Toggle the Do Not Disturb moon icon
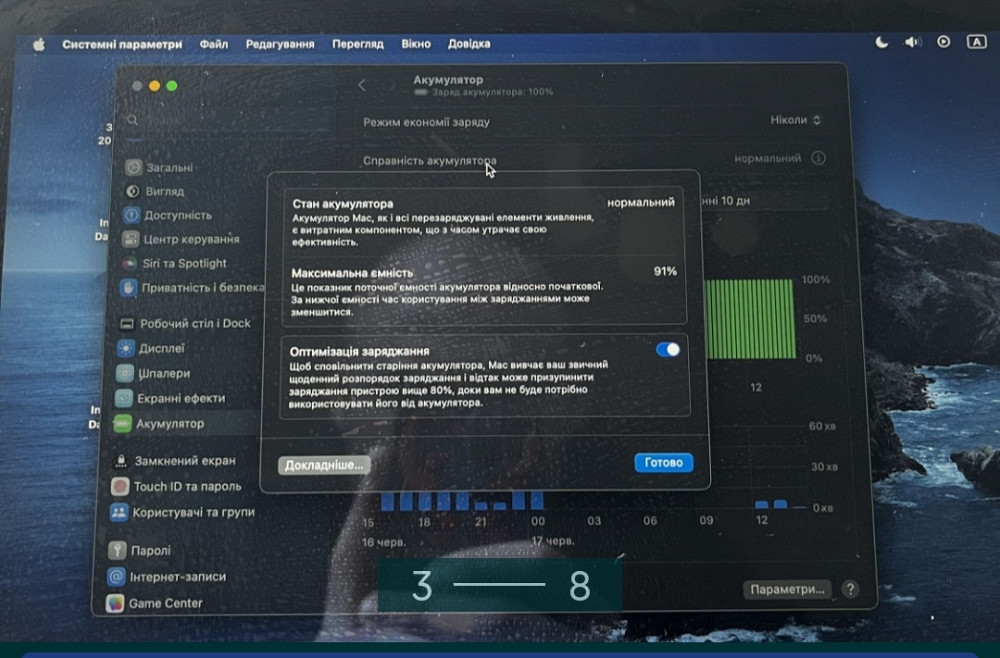Viewport: 1000px width, 658px height. point(881,43)
